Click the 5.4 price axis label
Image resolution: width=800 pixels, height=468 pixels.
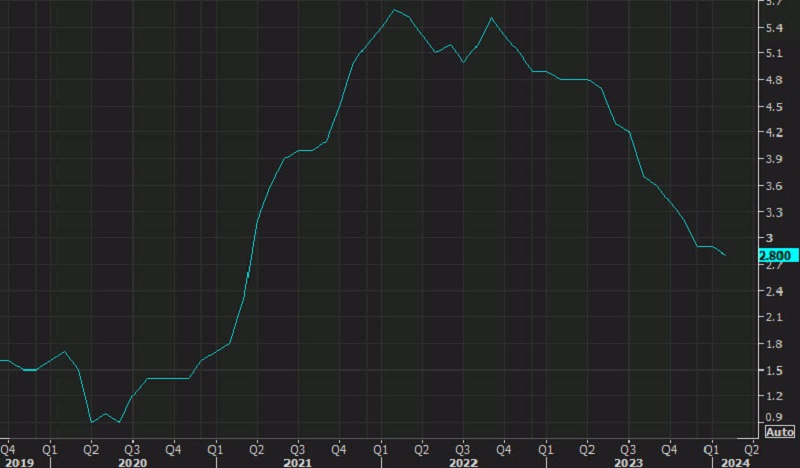click(775, 27)
